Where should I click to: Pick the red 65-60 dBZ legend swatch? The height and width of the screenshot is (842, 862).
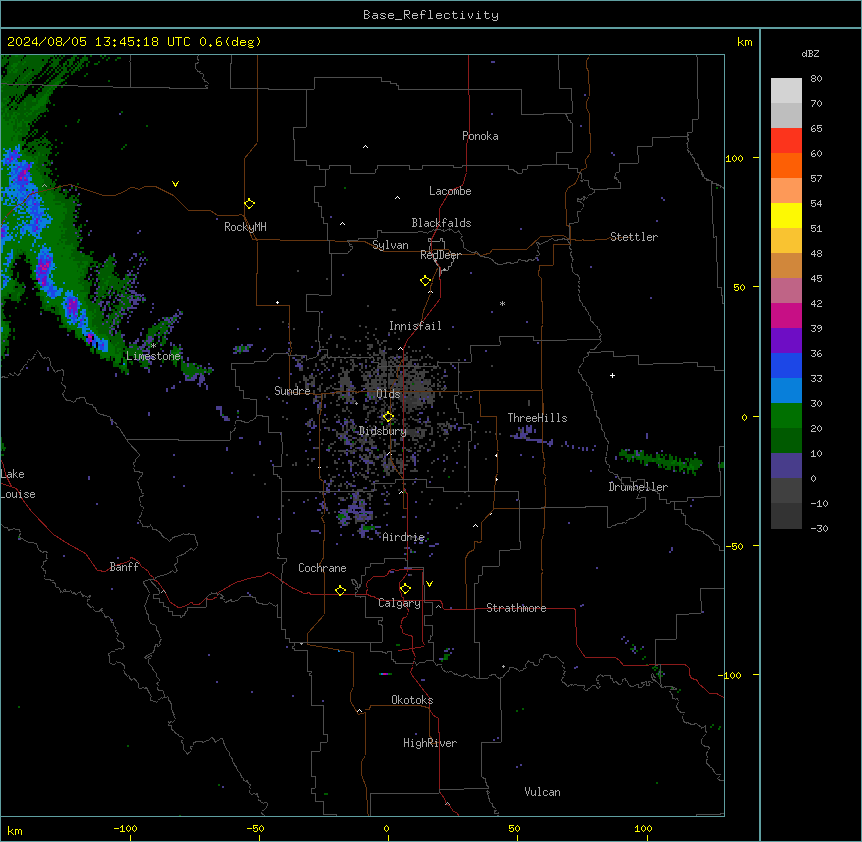786,141
